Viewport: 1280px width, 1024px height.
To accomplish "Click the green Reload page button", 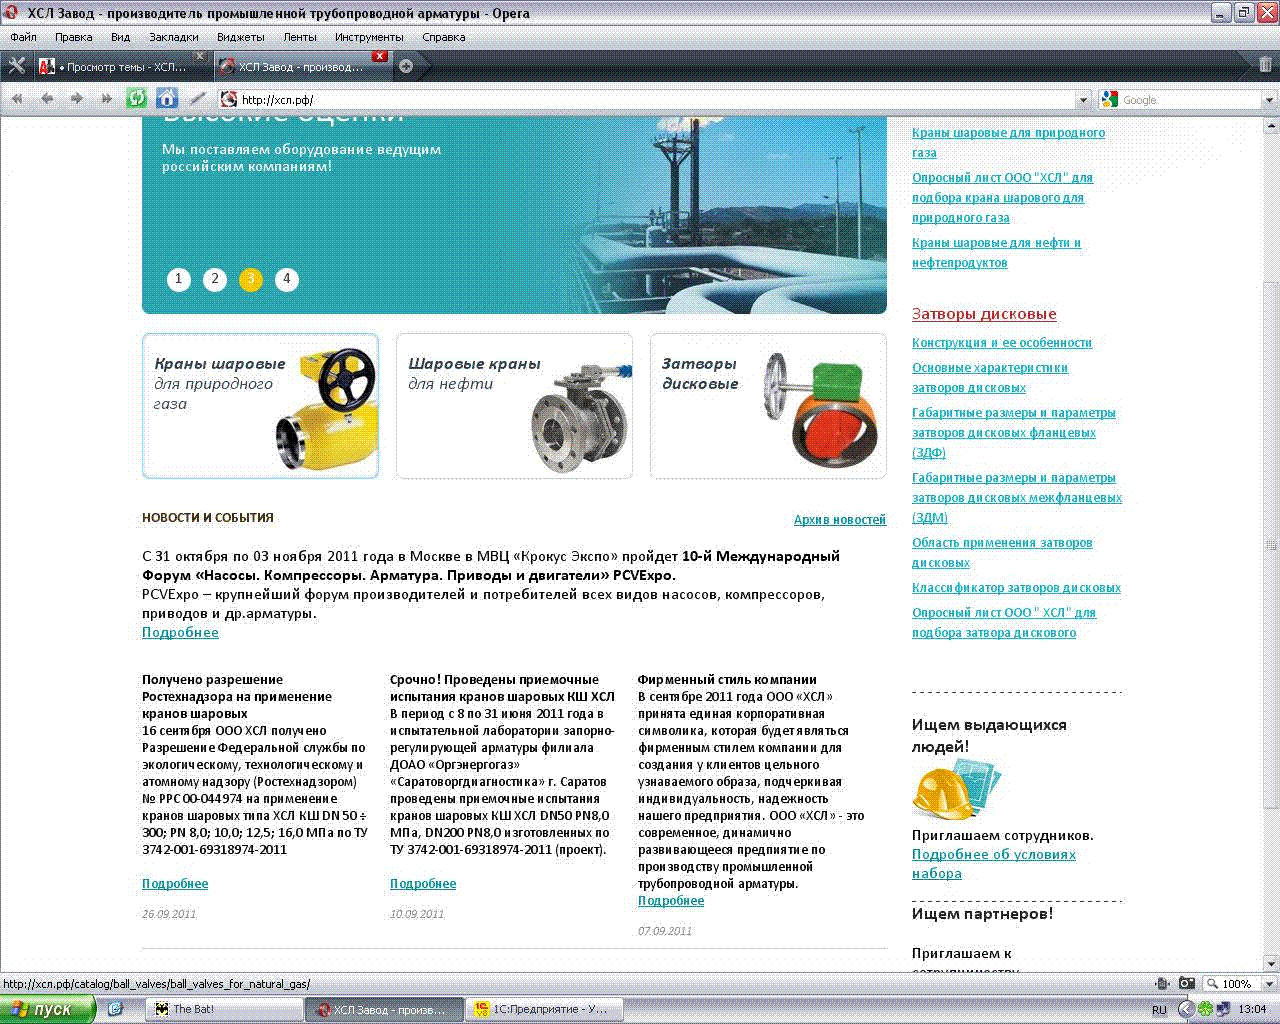I will click(x=137, y=99).
